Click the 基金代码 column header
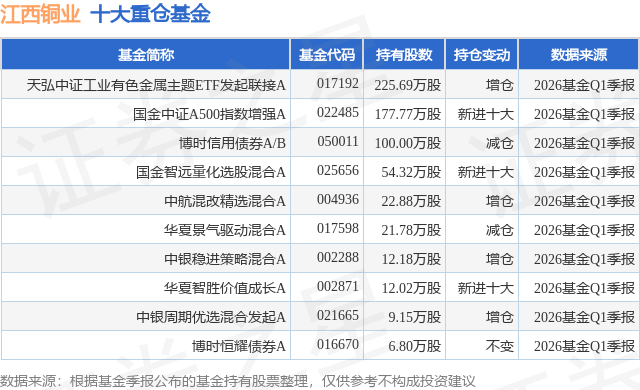Image resolution: width=640 pixels, height=390 pixels. [327, 55]
